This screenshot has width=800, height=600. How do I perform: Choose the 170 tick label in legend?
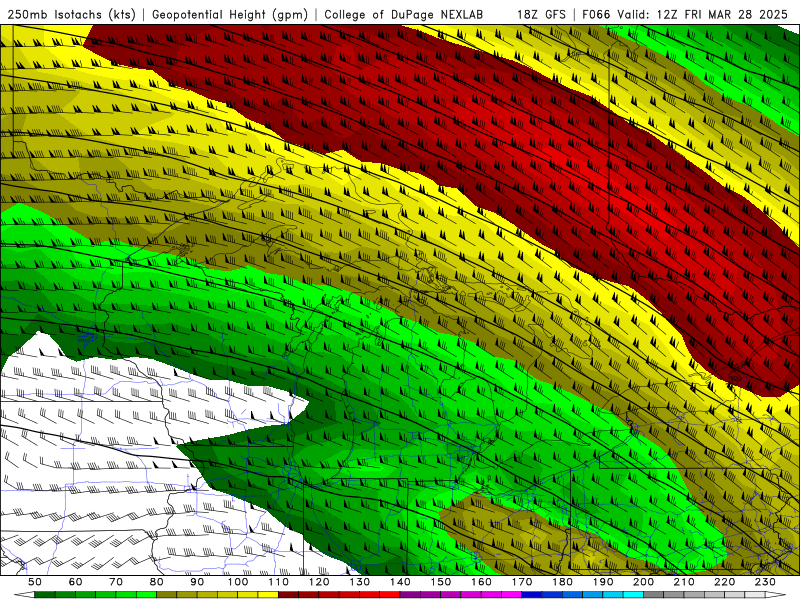click(x=522, y=582)
